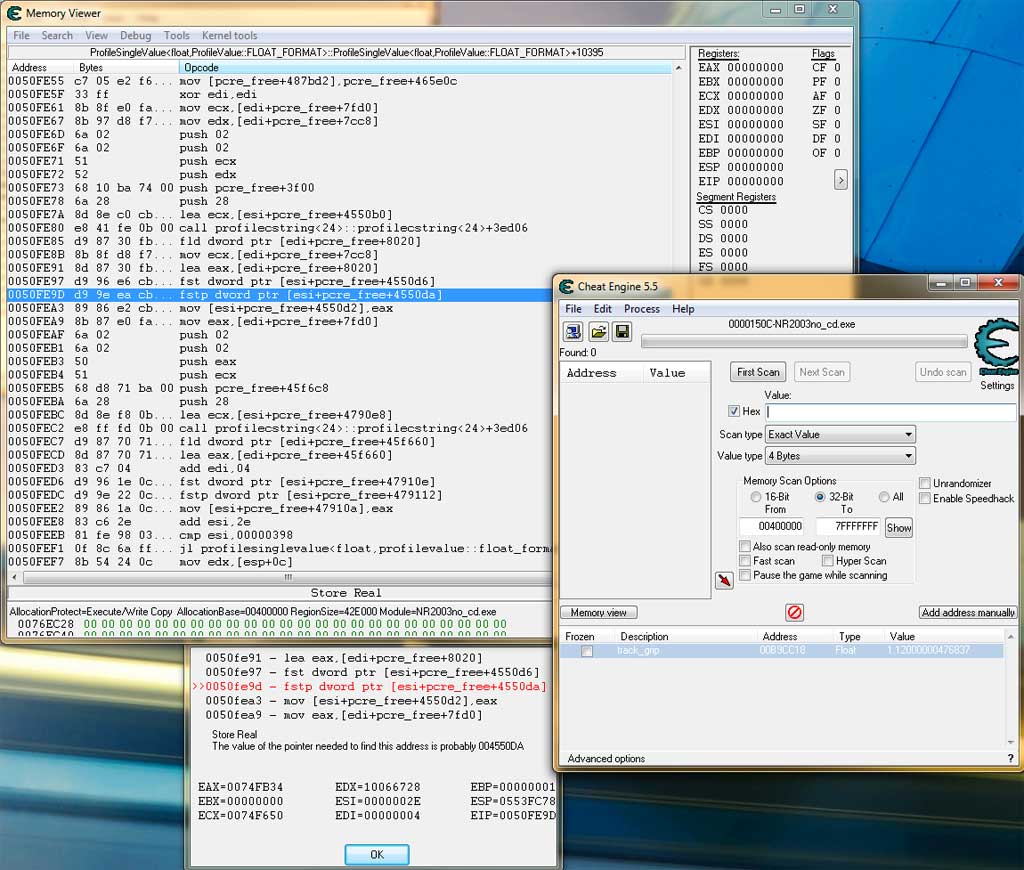1024x870 pixels.
Task: Click the Settings label under the logo
Action: (x=997, y=385)
